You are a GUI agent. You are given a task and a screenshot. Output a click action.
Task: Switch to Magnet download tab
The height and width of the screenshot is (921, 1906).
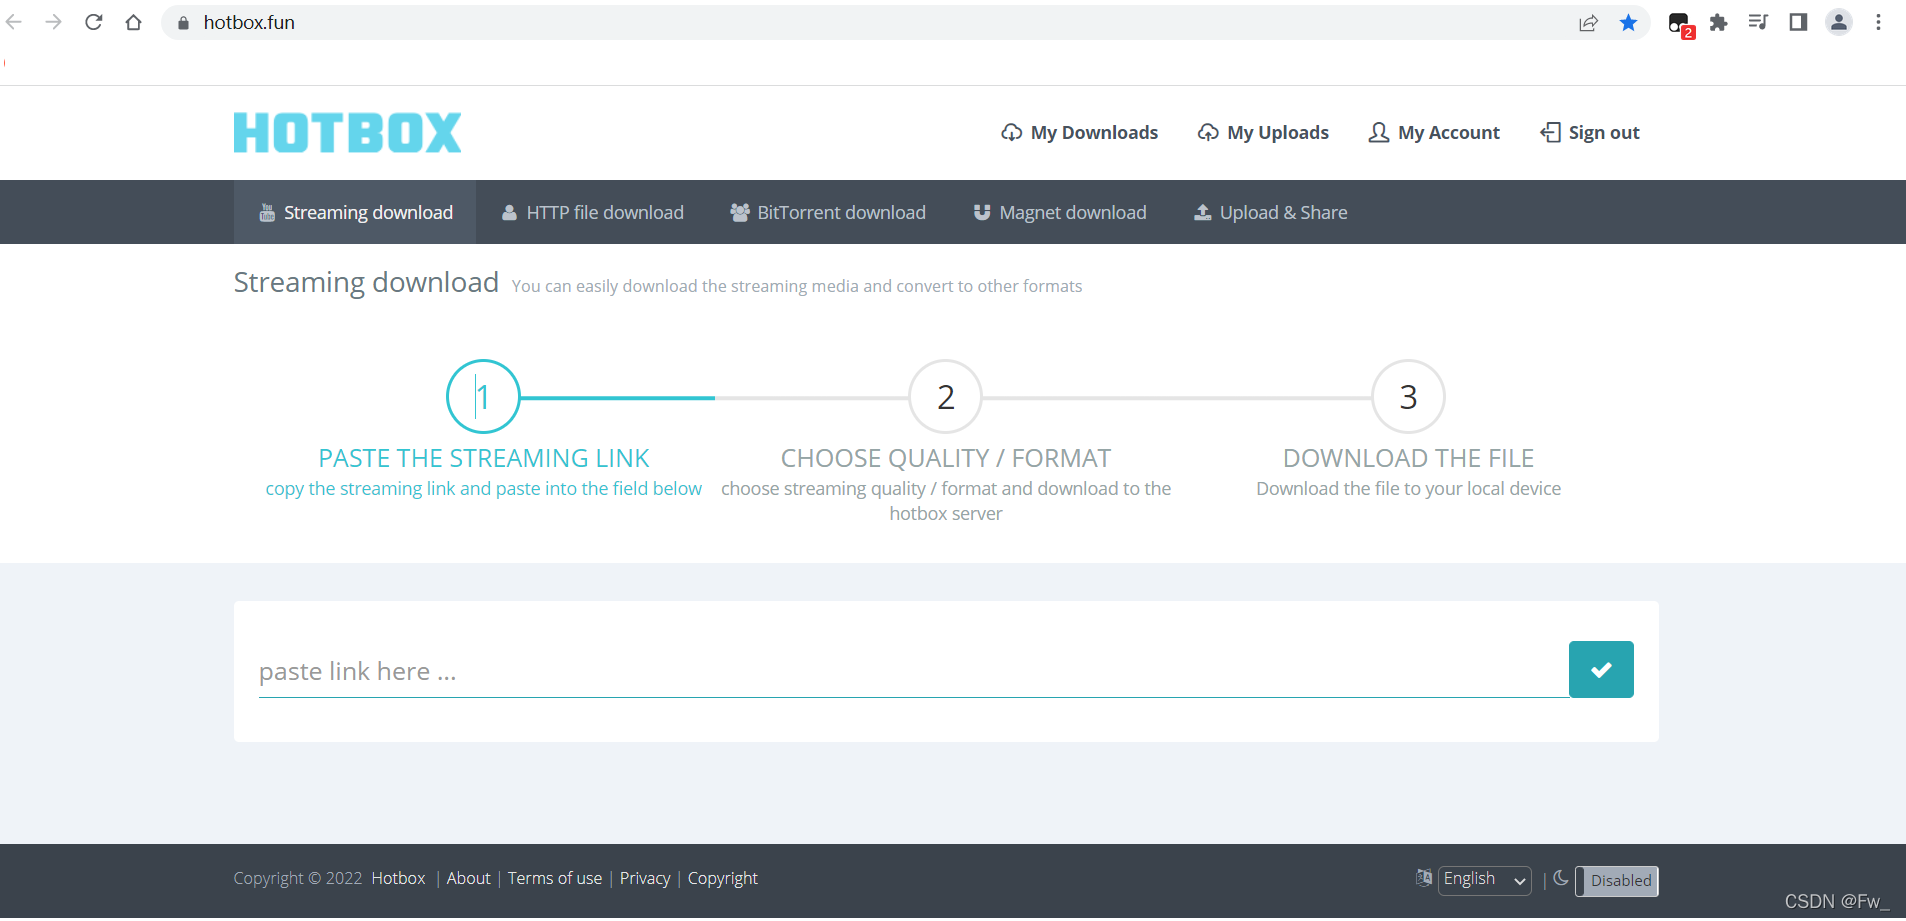1060,212
